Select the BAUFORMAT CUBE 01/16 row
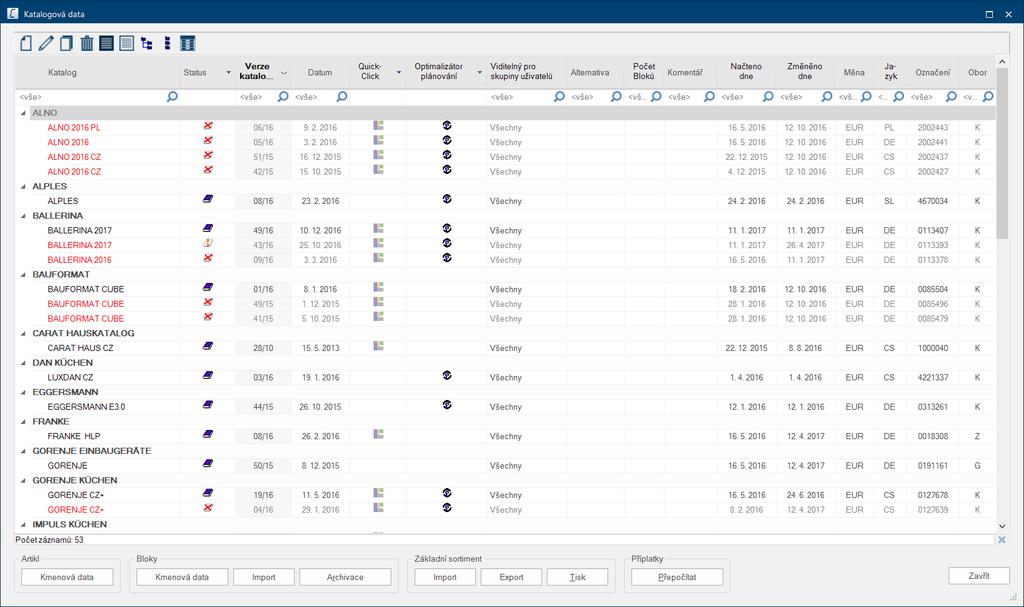 [506, 289]
